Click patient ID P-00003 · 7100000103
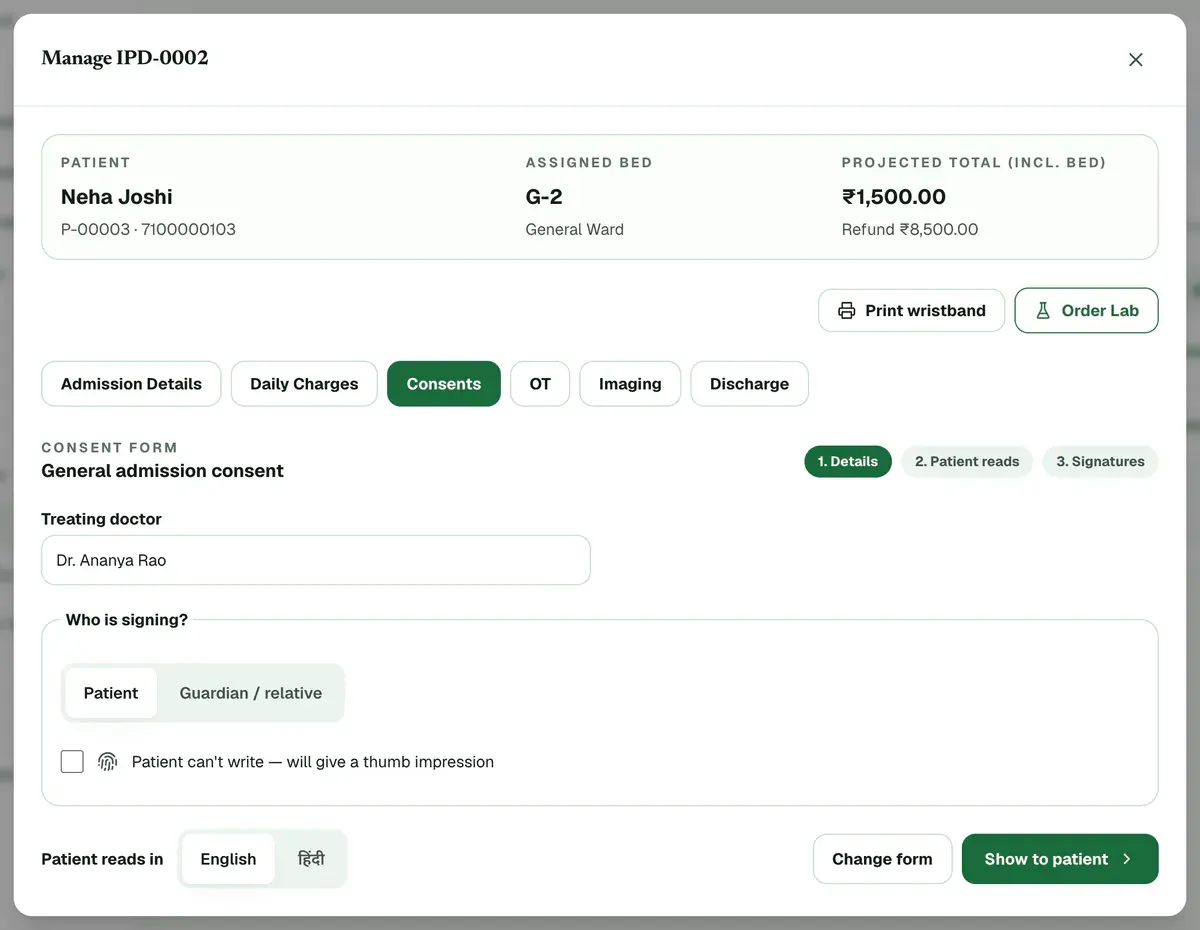Screen dimensions: 1200x930 (148, 229)
